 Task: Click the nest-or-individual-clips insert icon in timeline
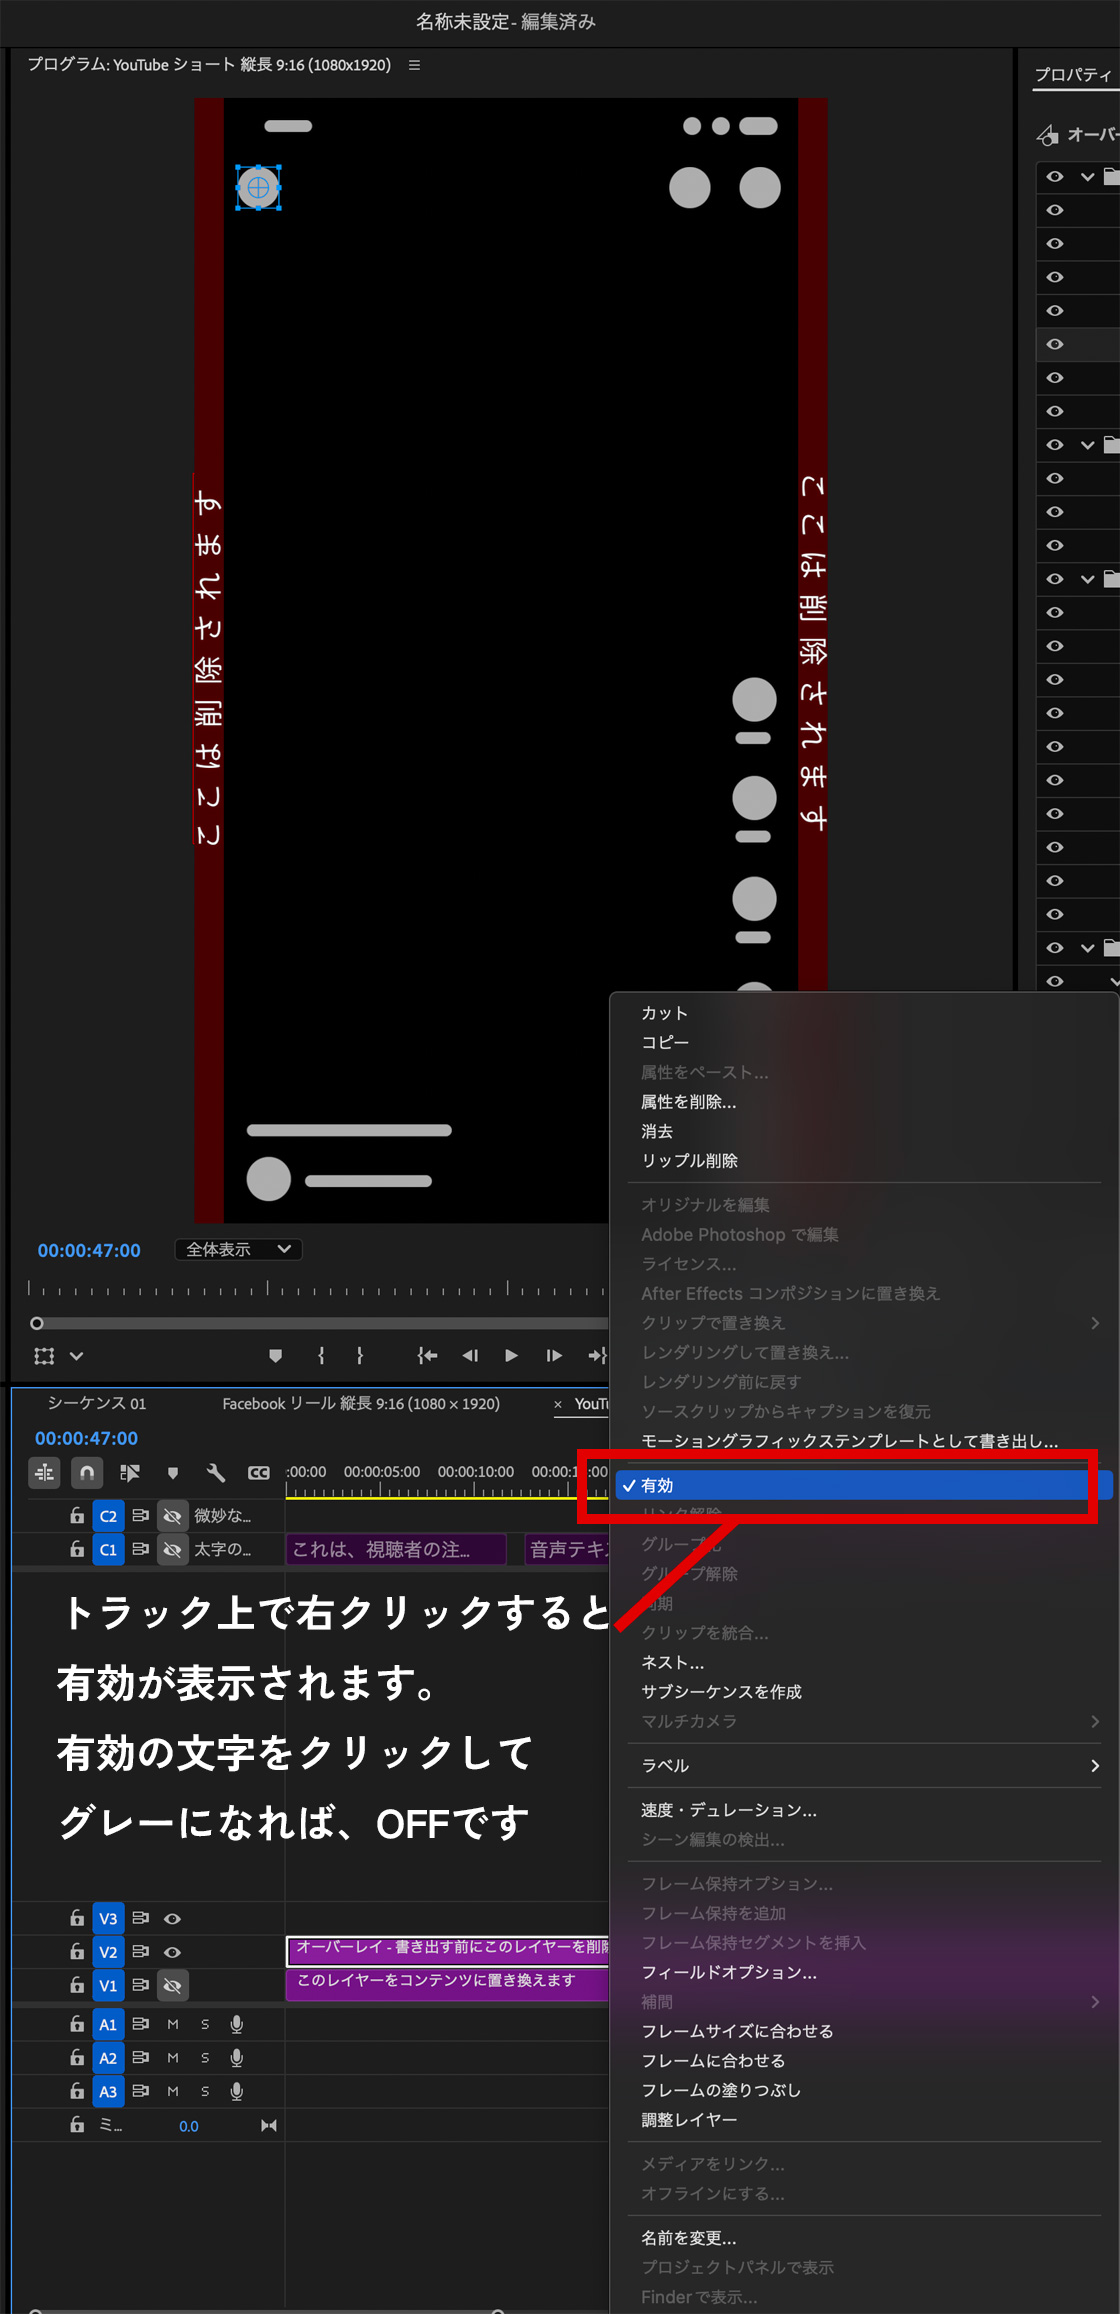(x=45, y=1472)
